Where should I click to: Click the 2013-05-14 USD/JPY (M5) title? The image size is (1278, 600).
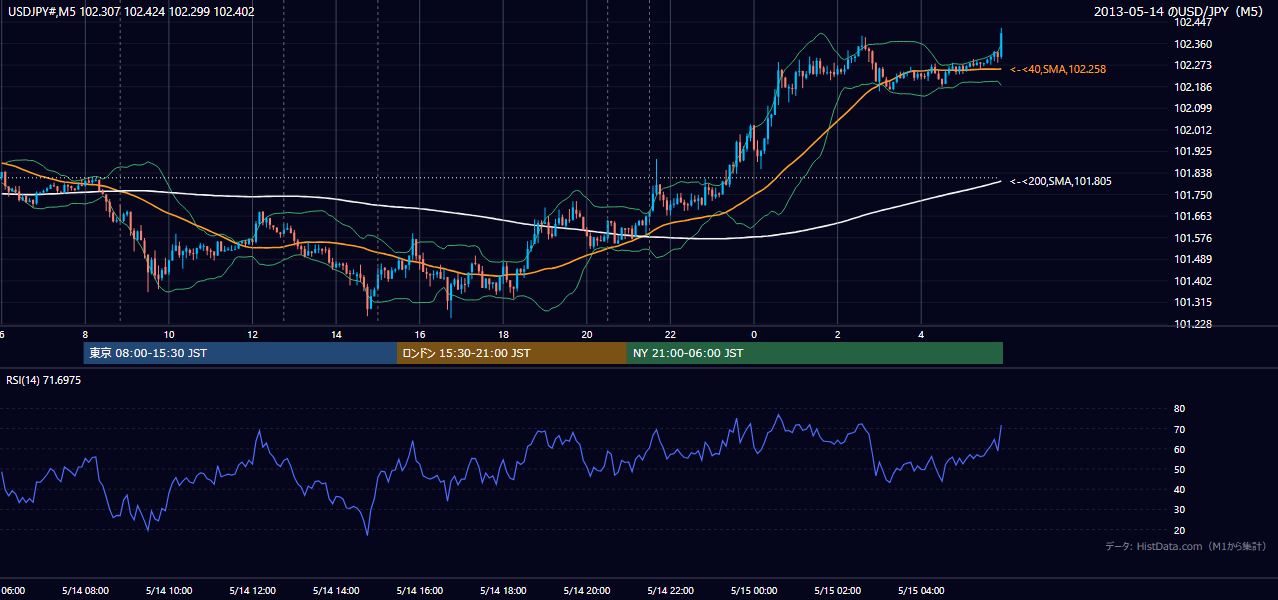(1180, 11)
